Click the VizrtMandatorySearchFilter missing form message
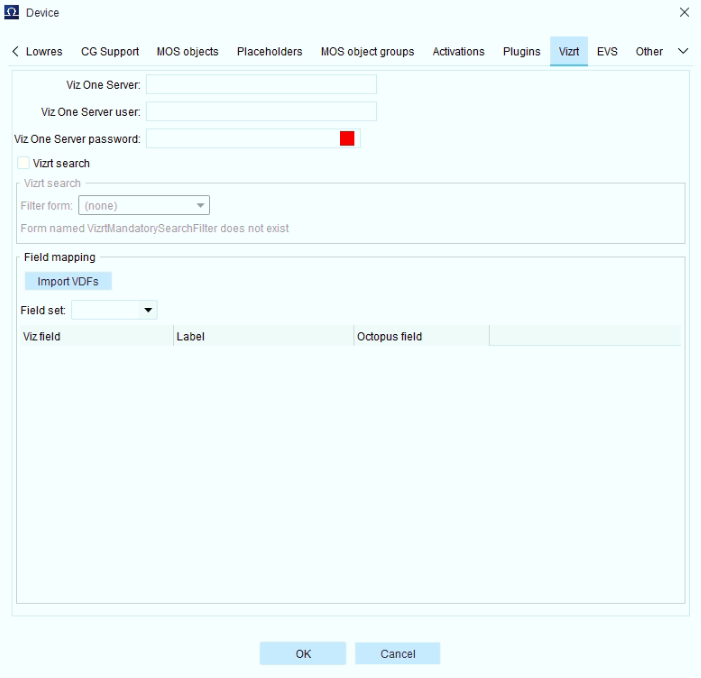Screen dimensions: 701x678 coord(155,228)
